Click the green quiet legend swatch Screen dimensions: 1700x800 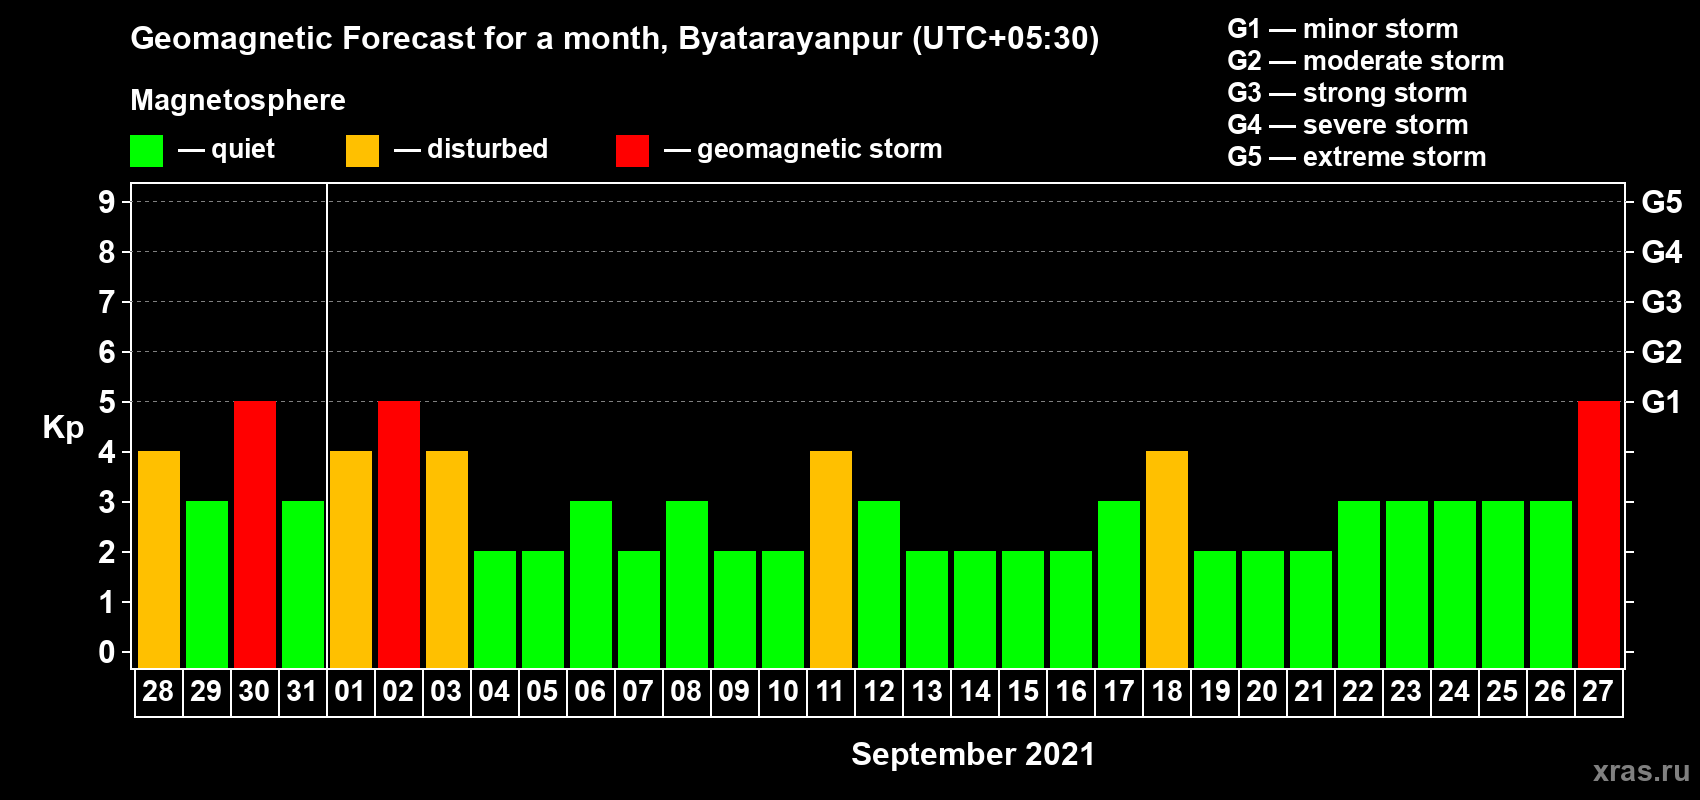(146, 151)
